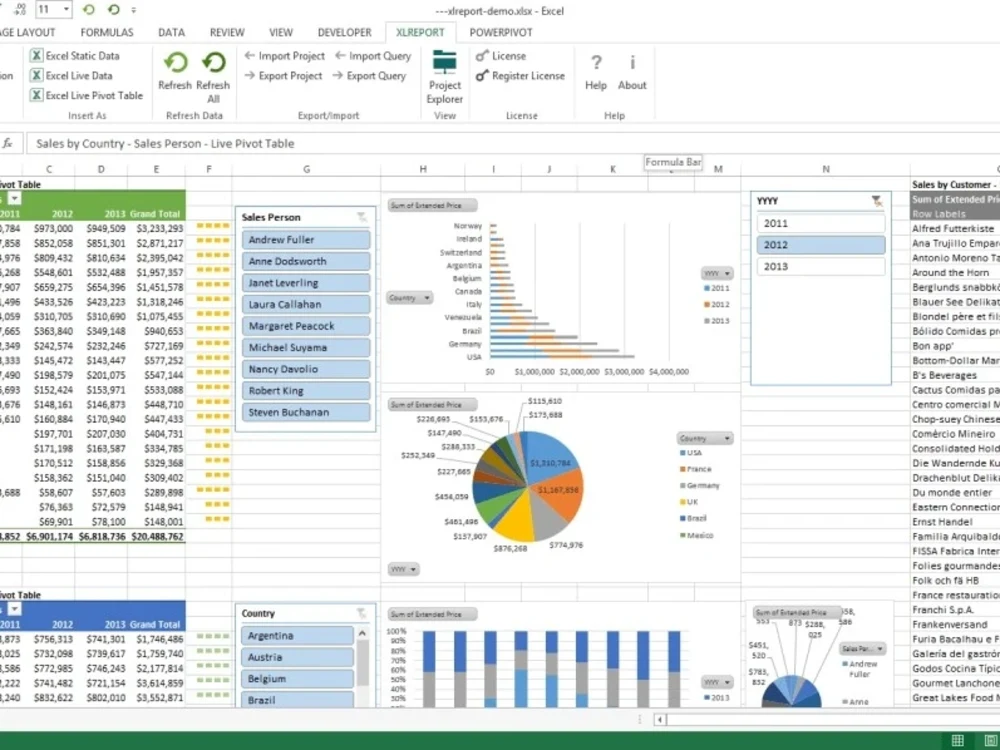Toggle Janet Leverling in Sales Person slicer

coord(305,283)
